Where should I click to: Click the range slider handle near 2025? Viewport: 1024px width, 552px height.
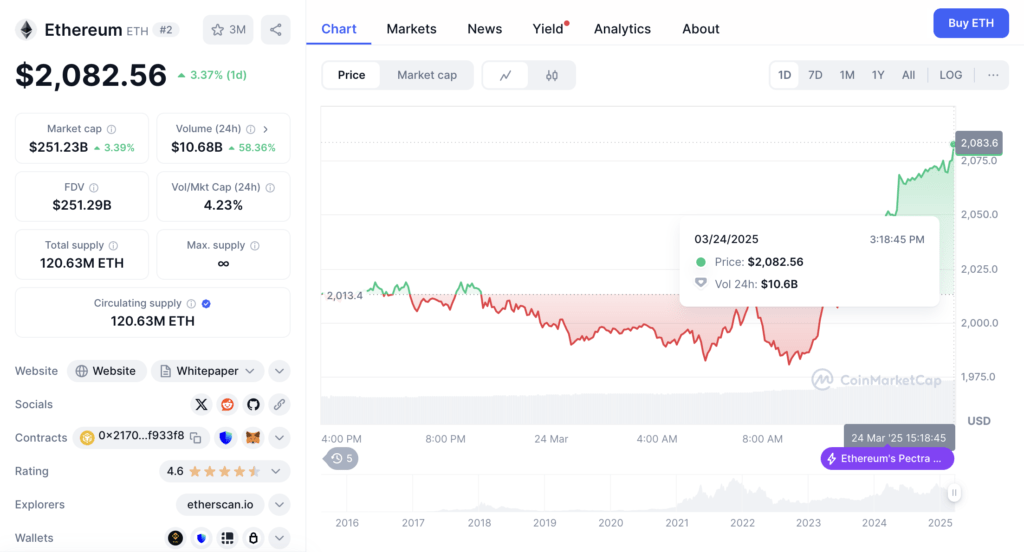point(954,493)
